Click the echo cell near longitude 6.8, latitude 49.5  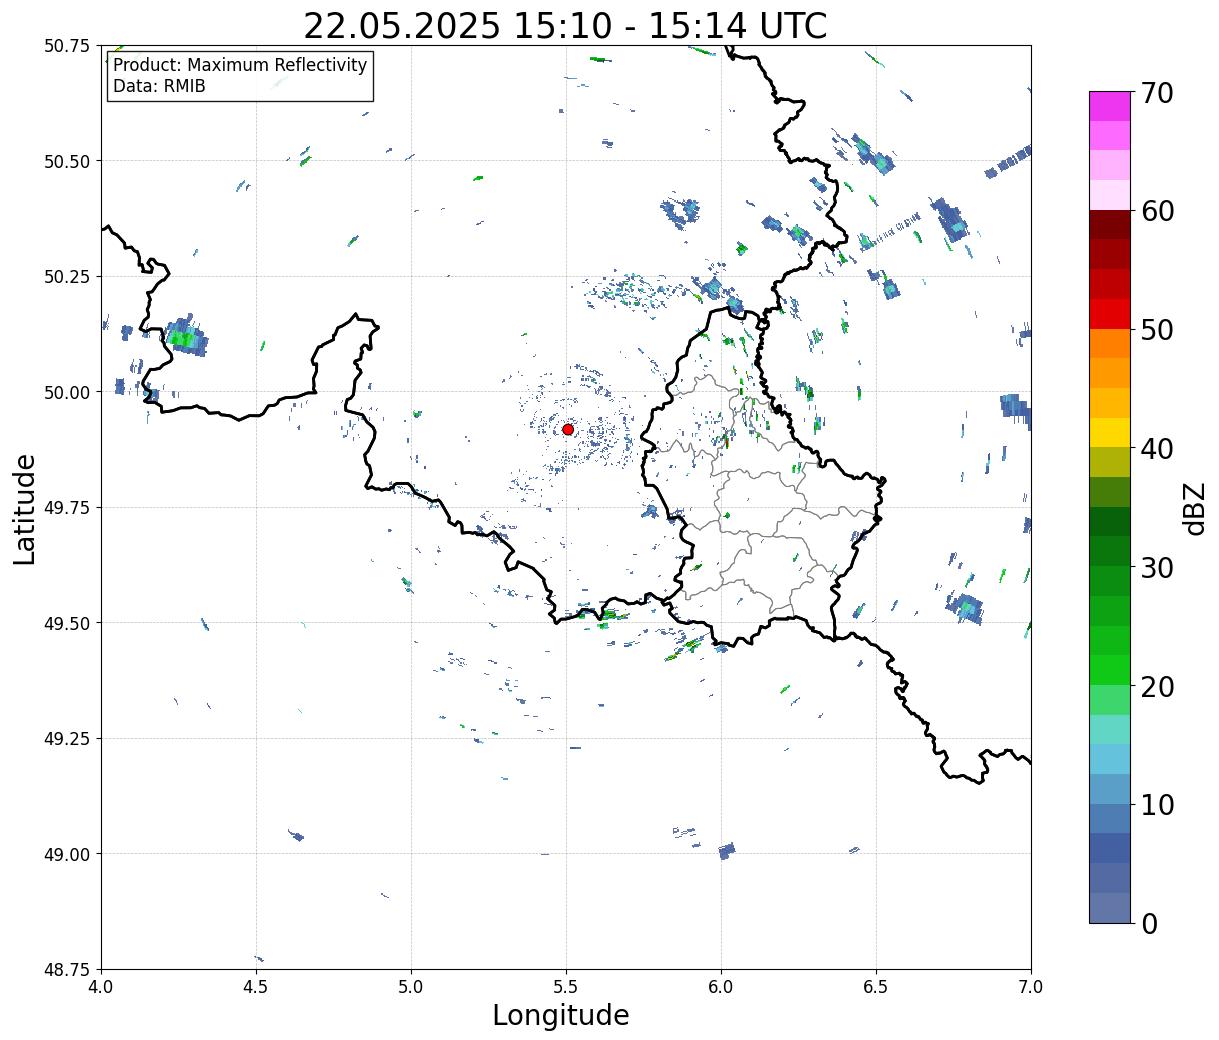coord(966,608)
